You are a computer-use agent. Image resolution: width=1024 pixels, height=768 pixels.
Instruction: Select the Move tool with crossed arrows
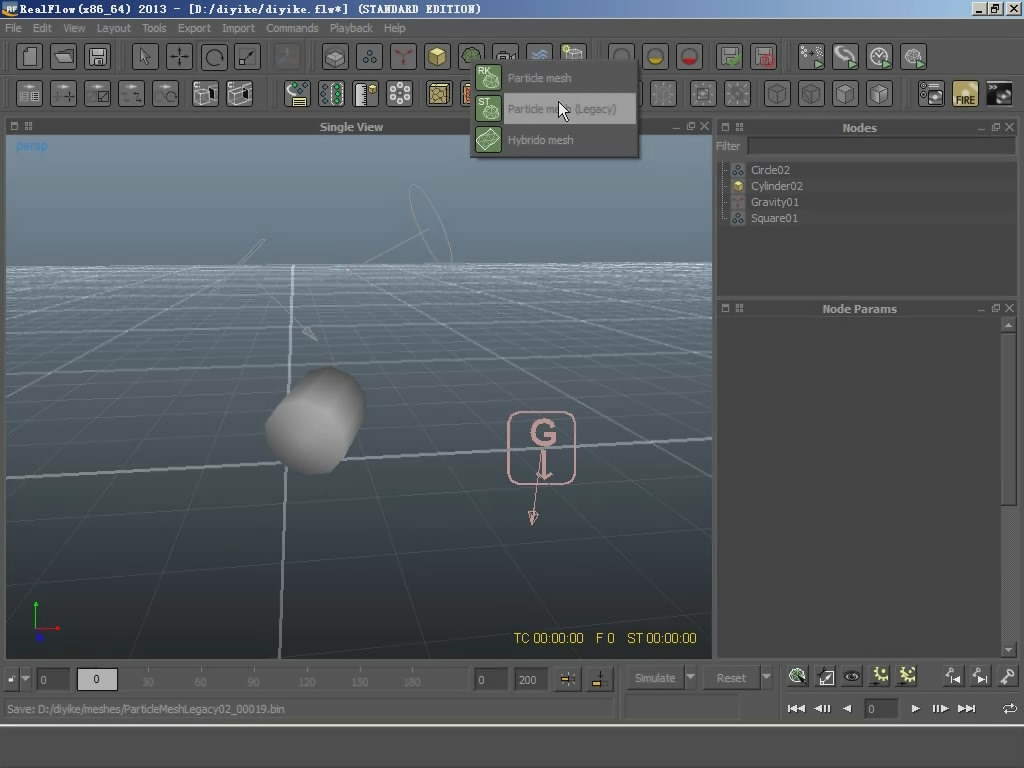click(x=179, y=57)
